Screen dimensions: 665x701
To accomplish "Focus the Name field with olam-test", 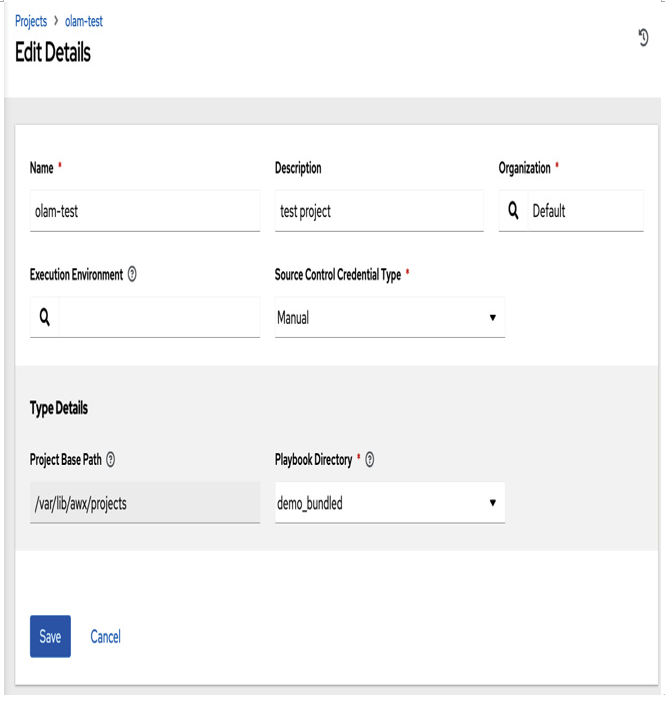I will pyautogui.click(x=145, y=211).
